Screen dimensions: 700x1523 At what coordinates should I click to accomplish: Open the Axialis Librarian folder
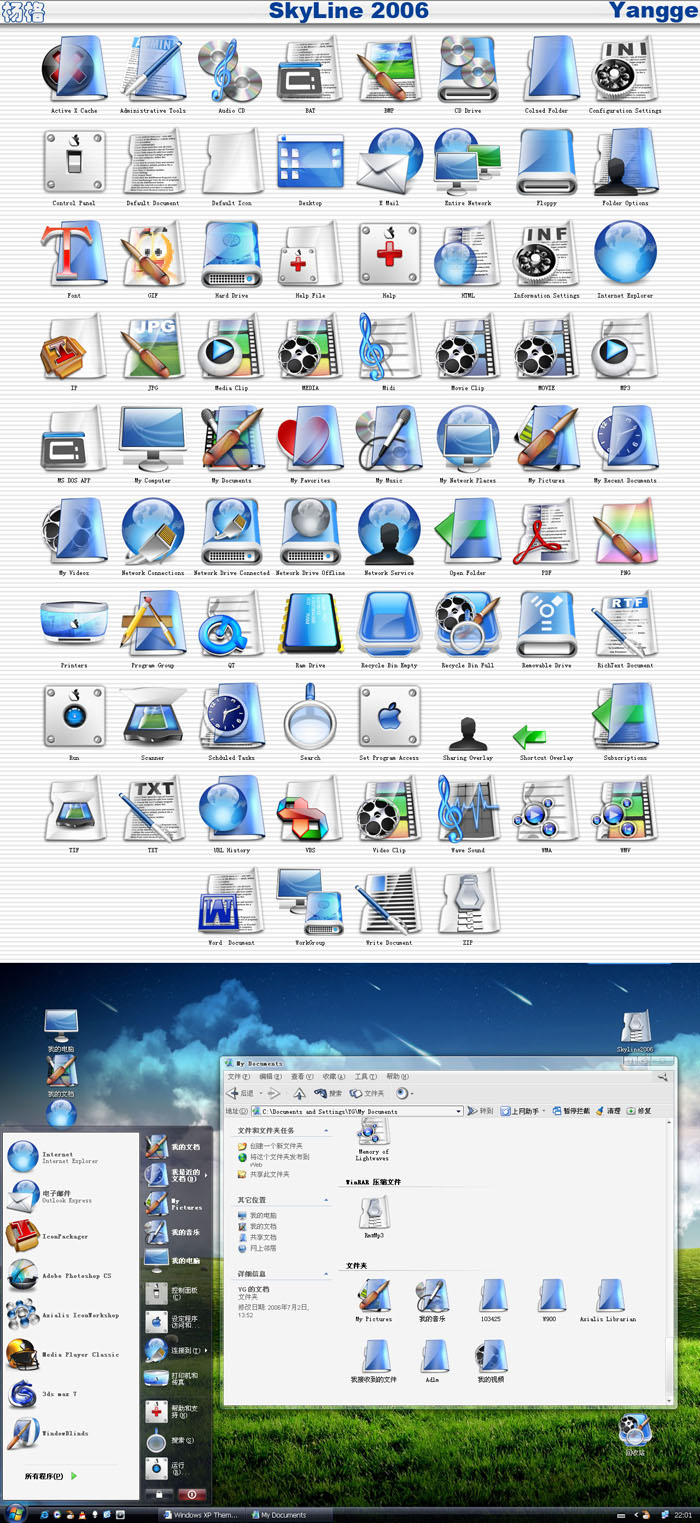608,1300
